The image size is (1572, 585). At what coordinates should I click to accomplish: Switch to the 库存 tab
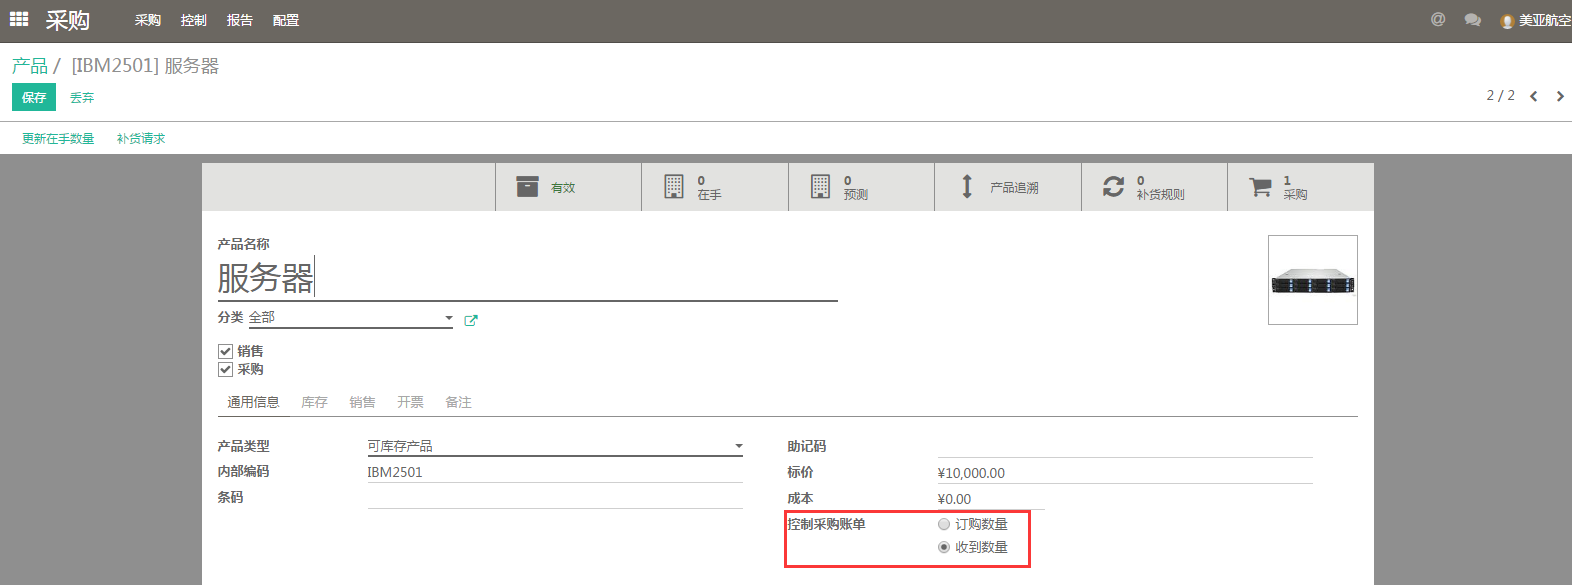314,402
